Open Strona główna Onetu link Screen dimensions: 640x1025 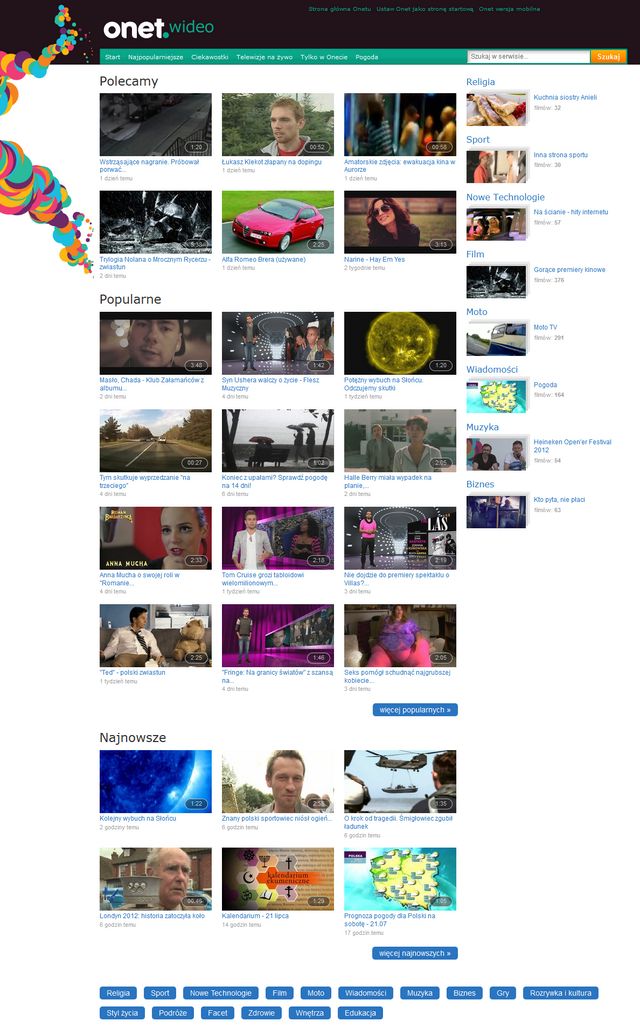(339, 9)
